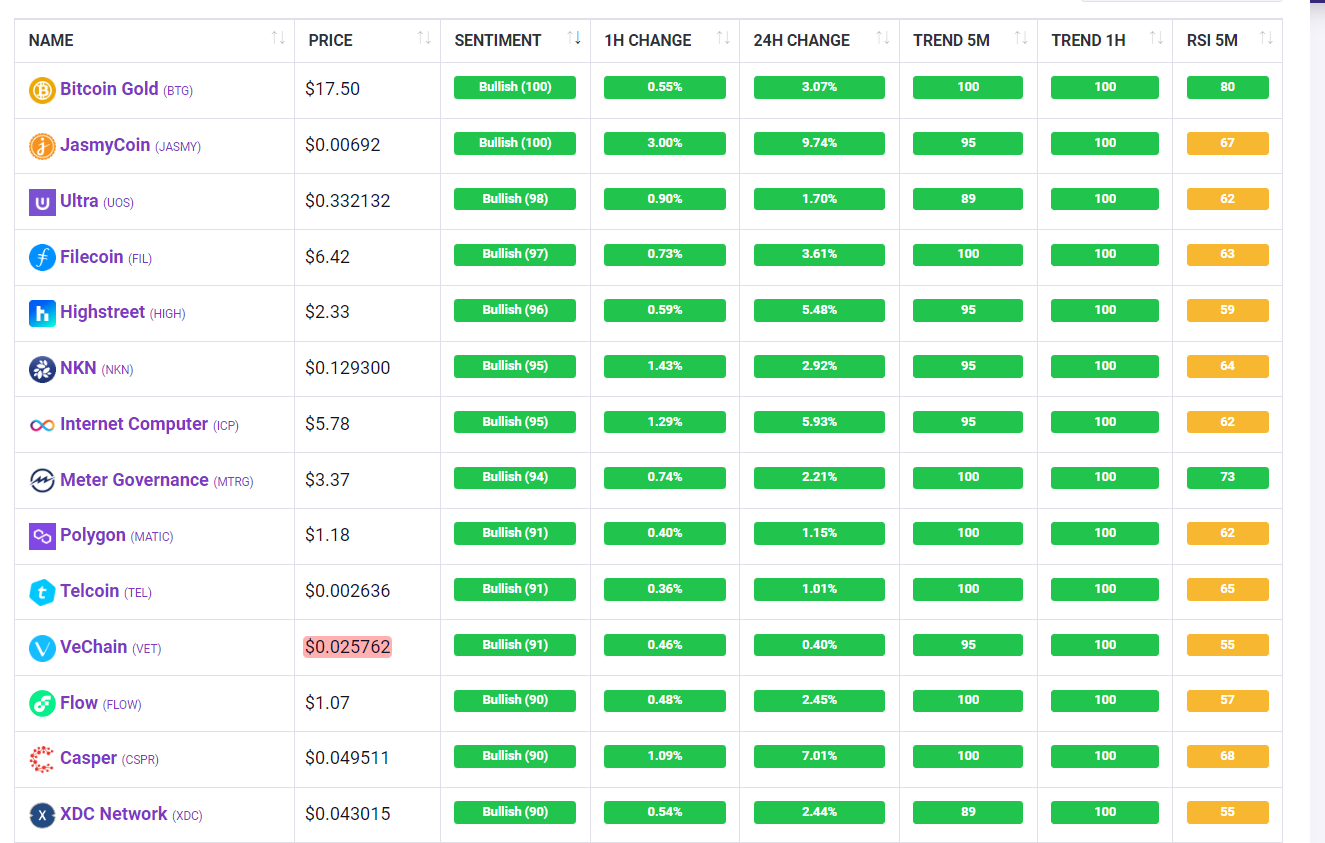The width and height of the screenshot is (1325, 843).
Task: Click the green RSI 80 badge for Bitcoin Gold
Action: tap(1227, 87)
